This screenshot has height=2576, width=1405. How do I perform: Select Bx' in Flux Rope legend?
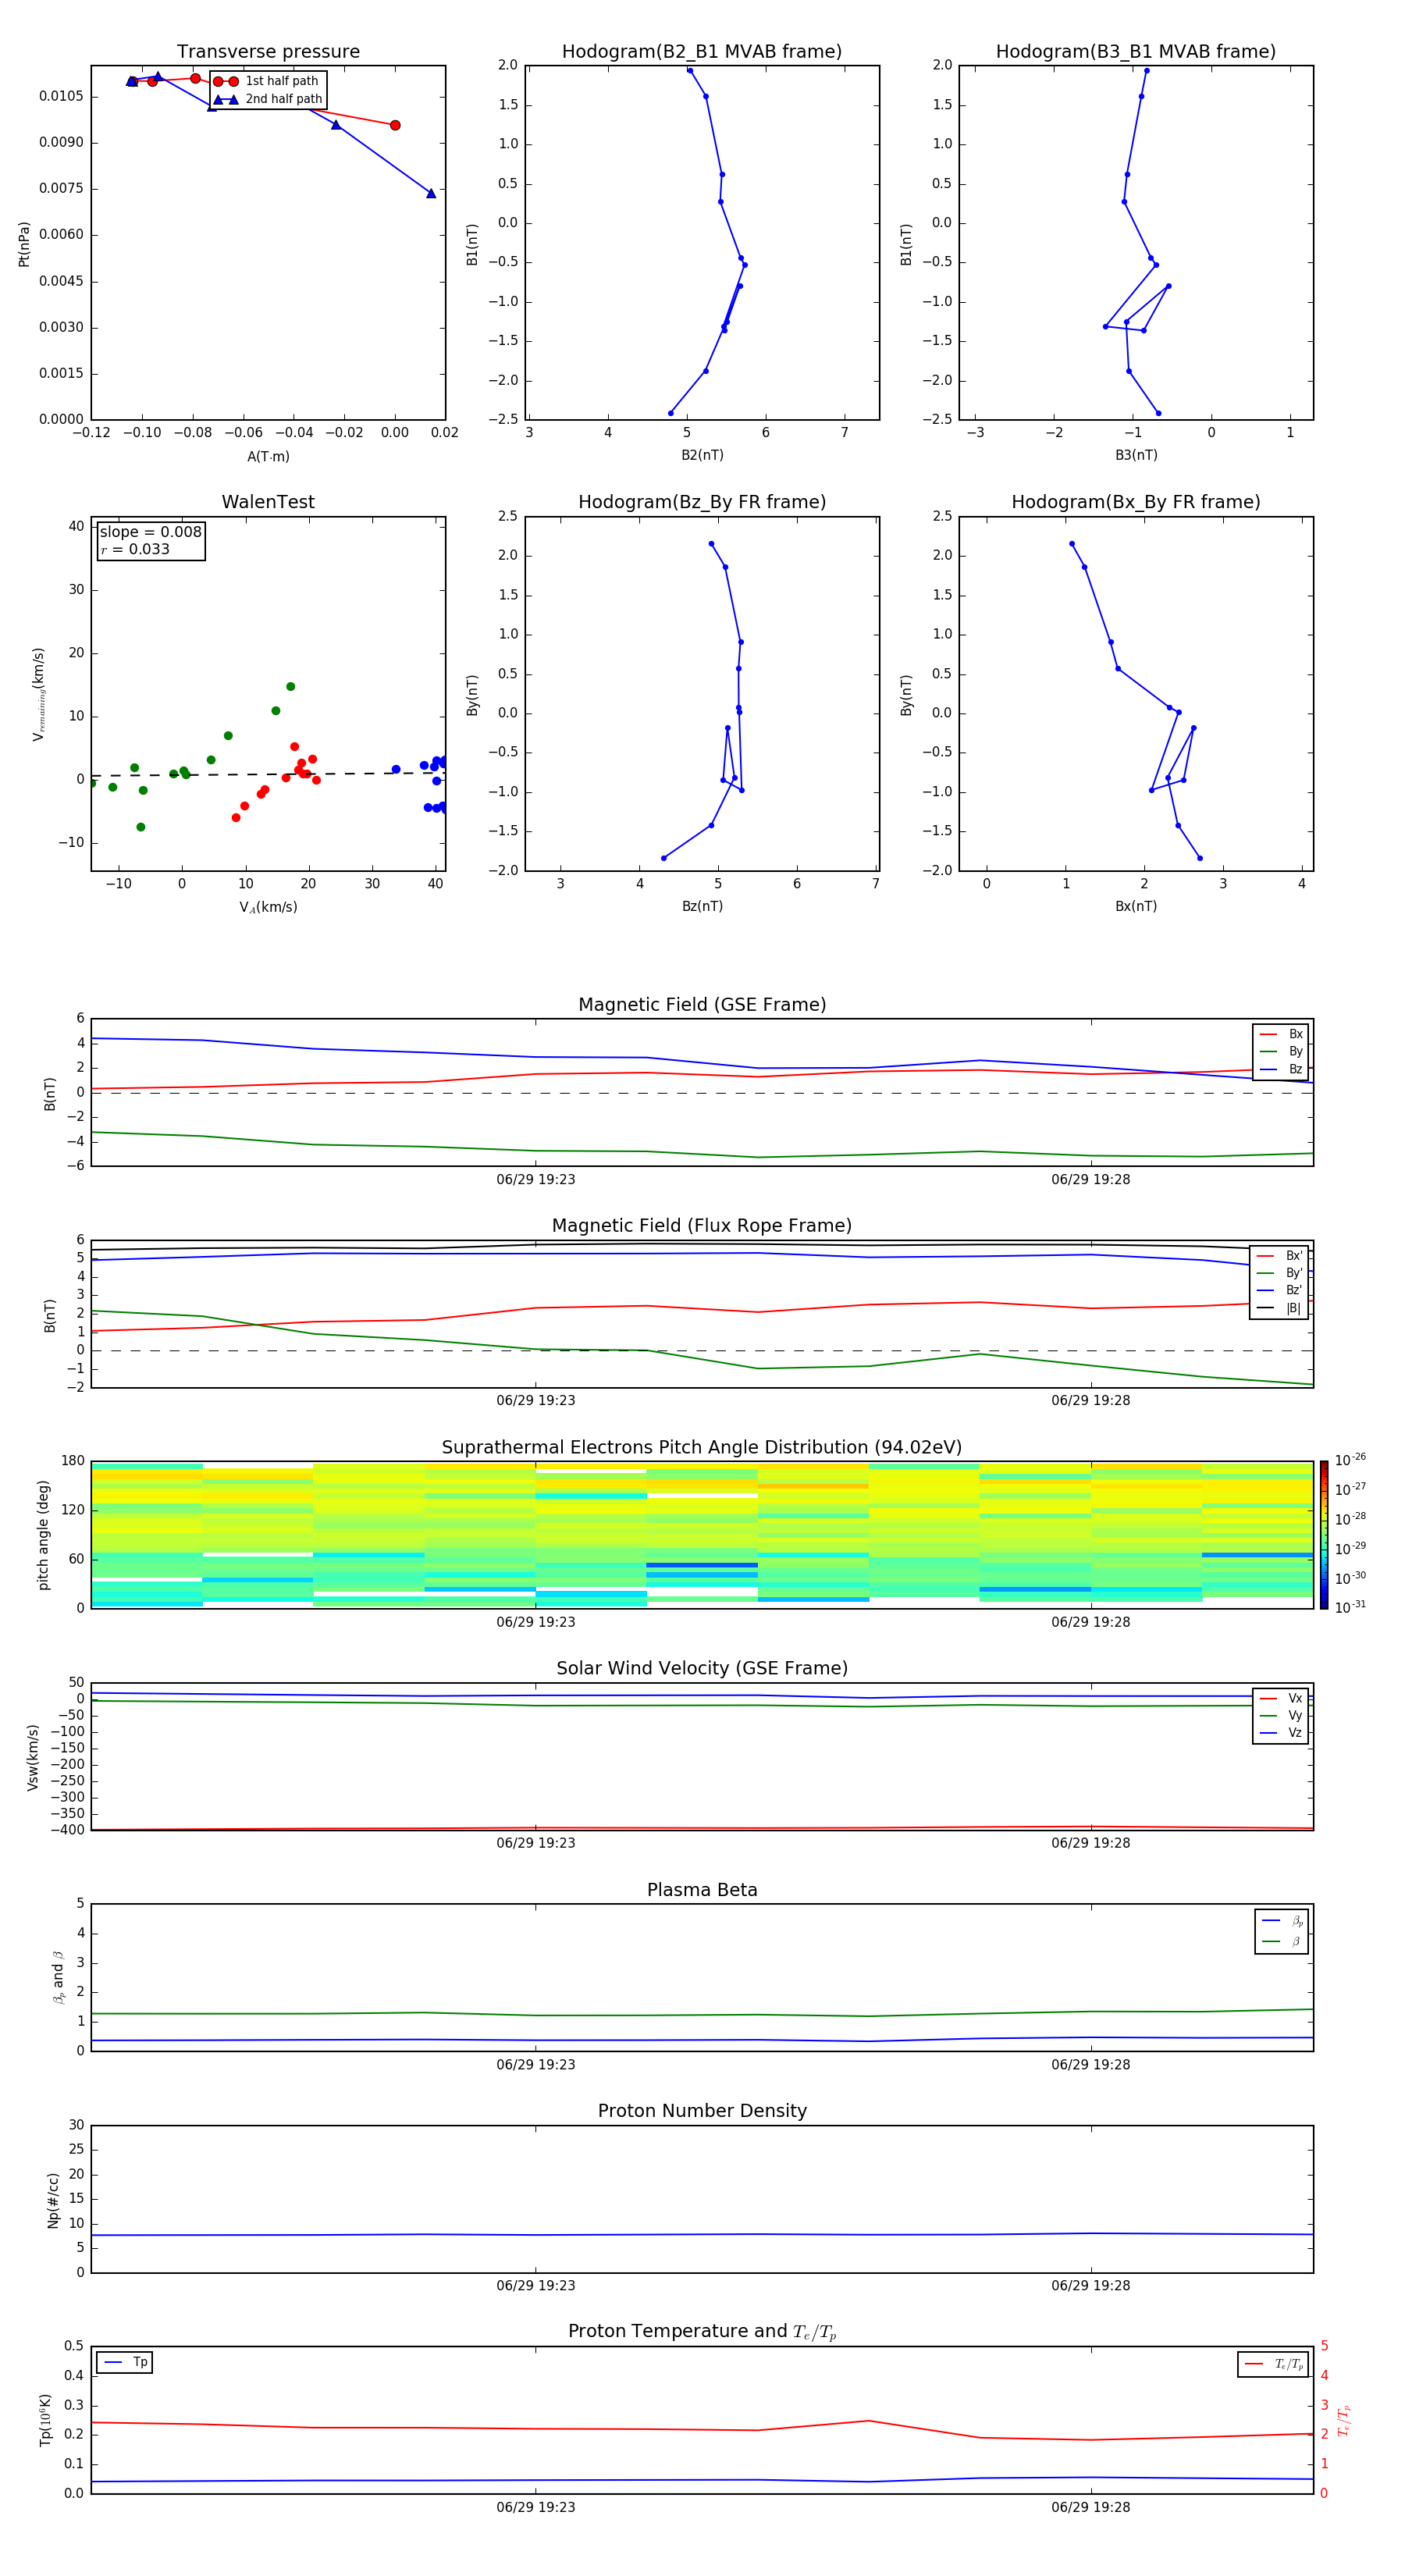tap(1280, 1256)
